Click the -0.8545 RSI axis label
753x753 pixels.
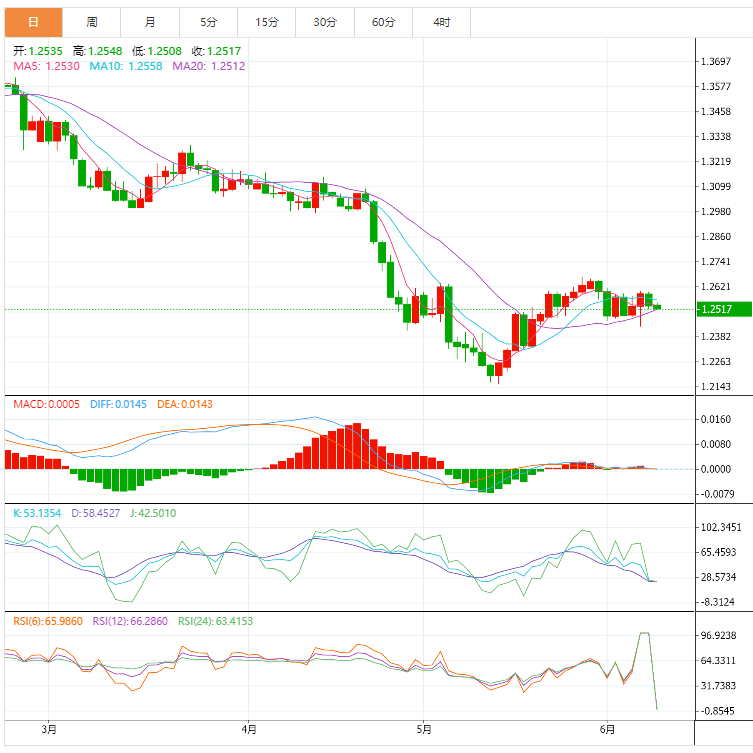[717, 711]
